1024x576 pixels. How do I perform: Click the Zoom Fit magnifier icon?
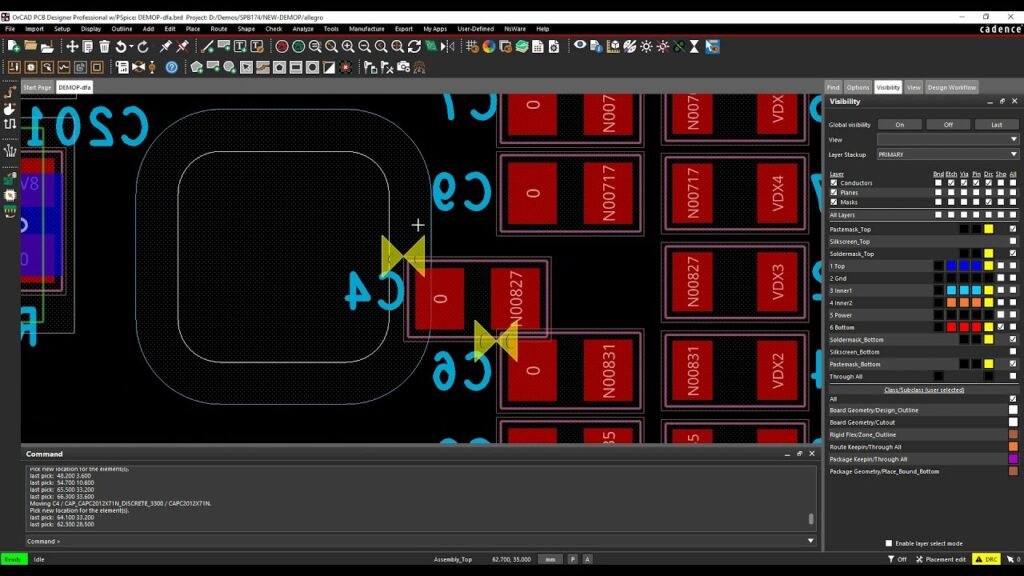tap(331, 46)
